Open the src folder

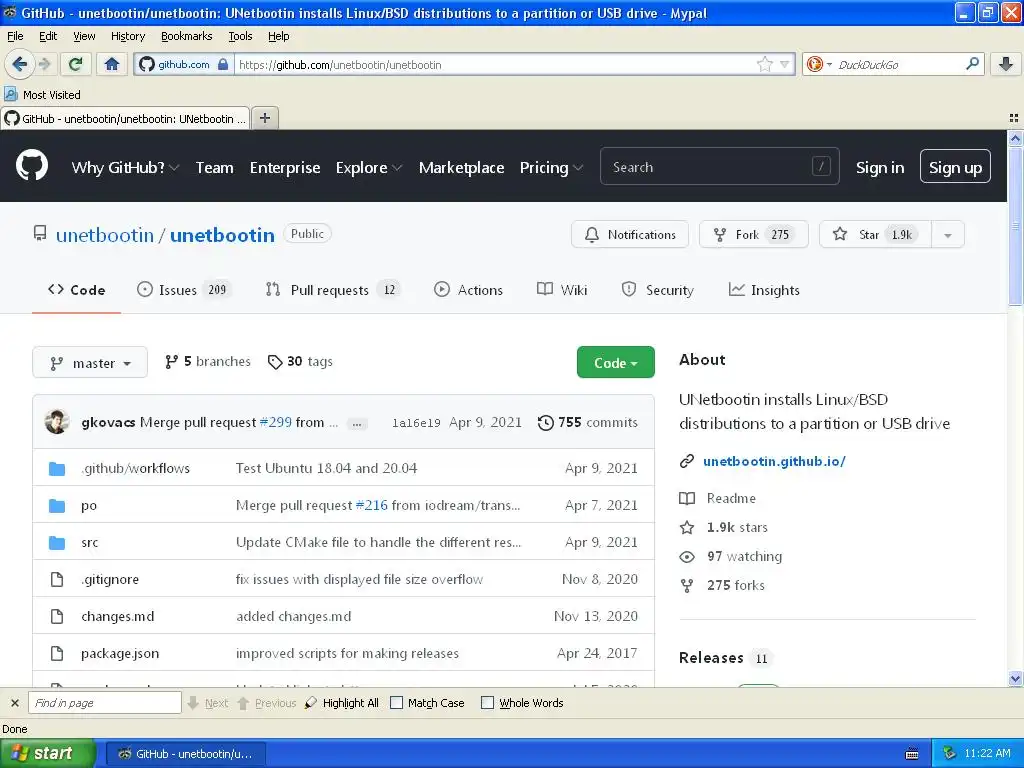point(89,543)
